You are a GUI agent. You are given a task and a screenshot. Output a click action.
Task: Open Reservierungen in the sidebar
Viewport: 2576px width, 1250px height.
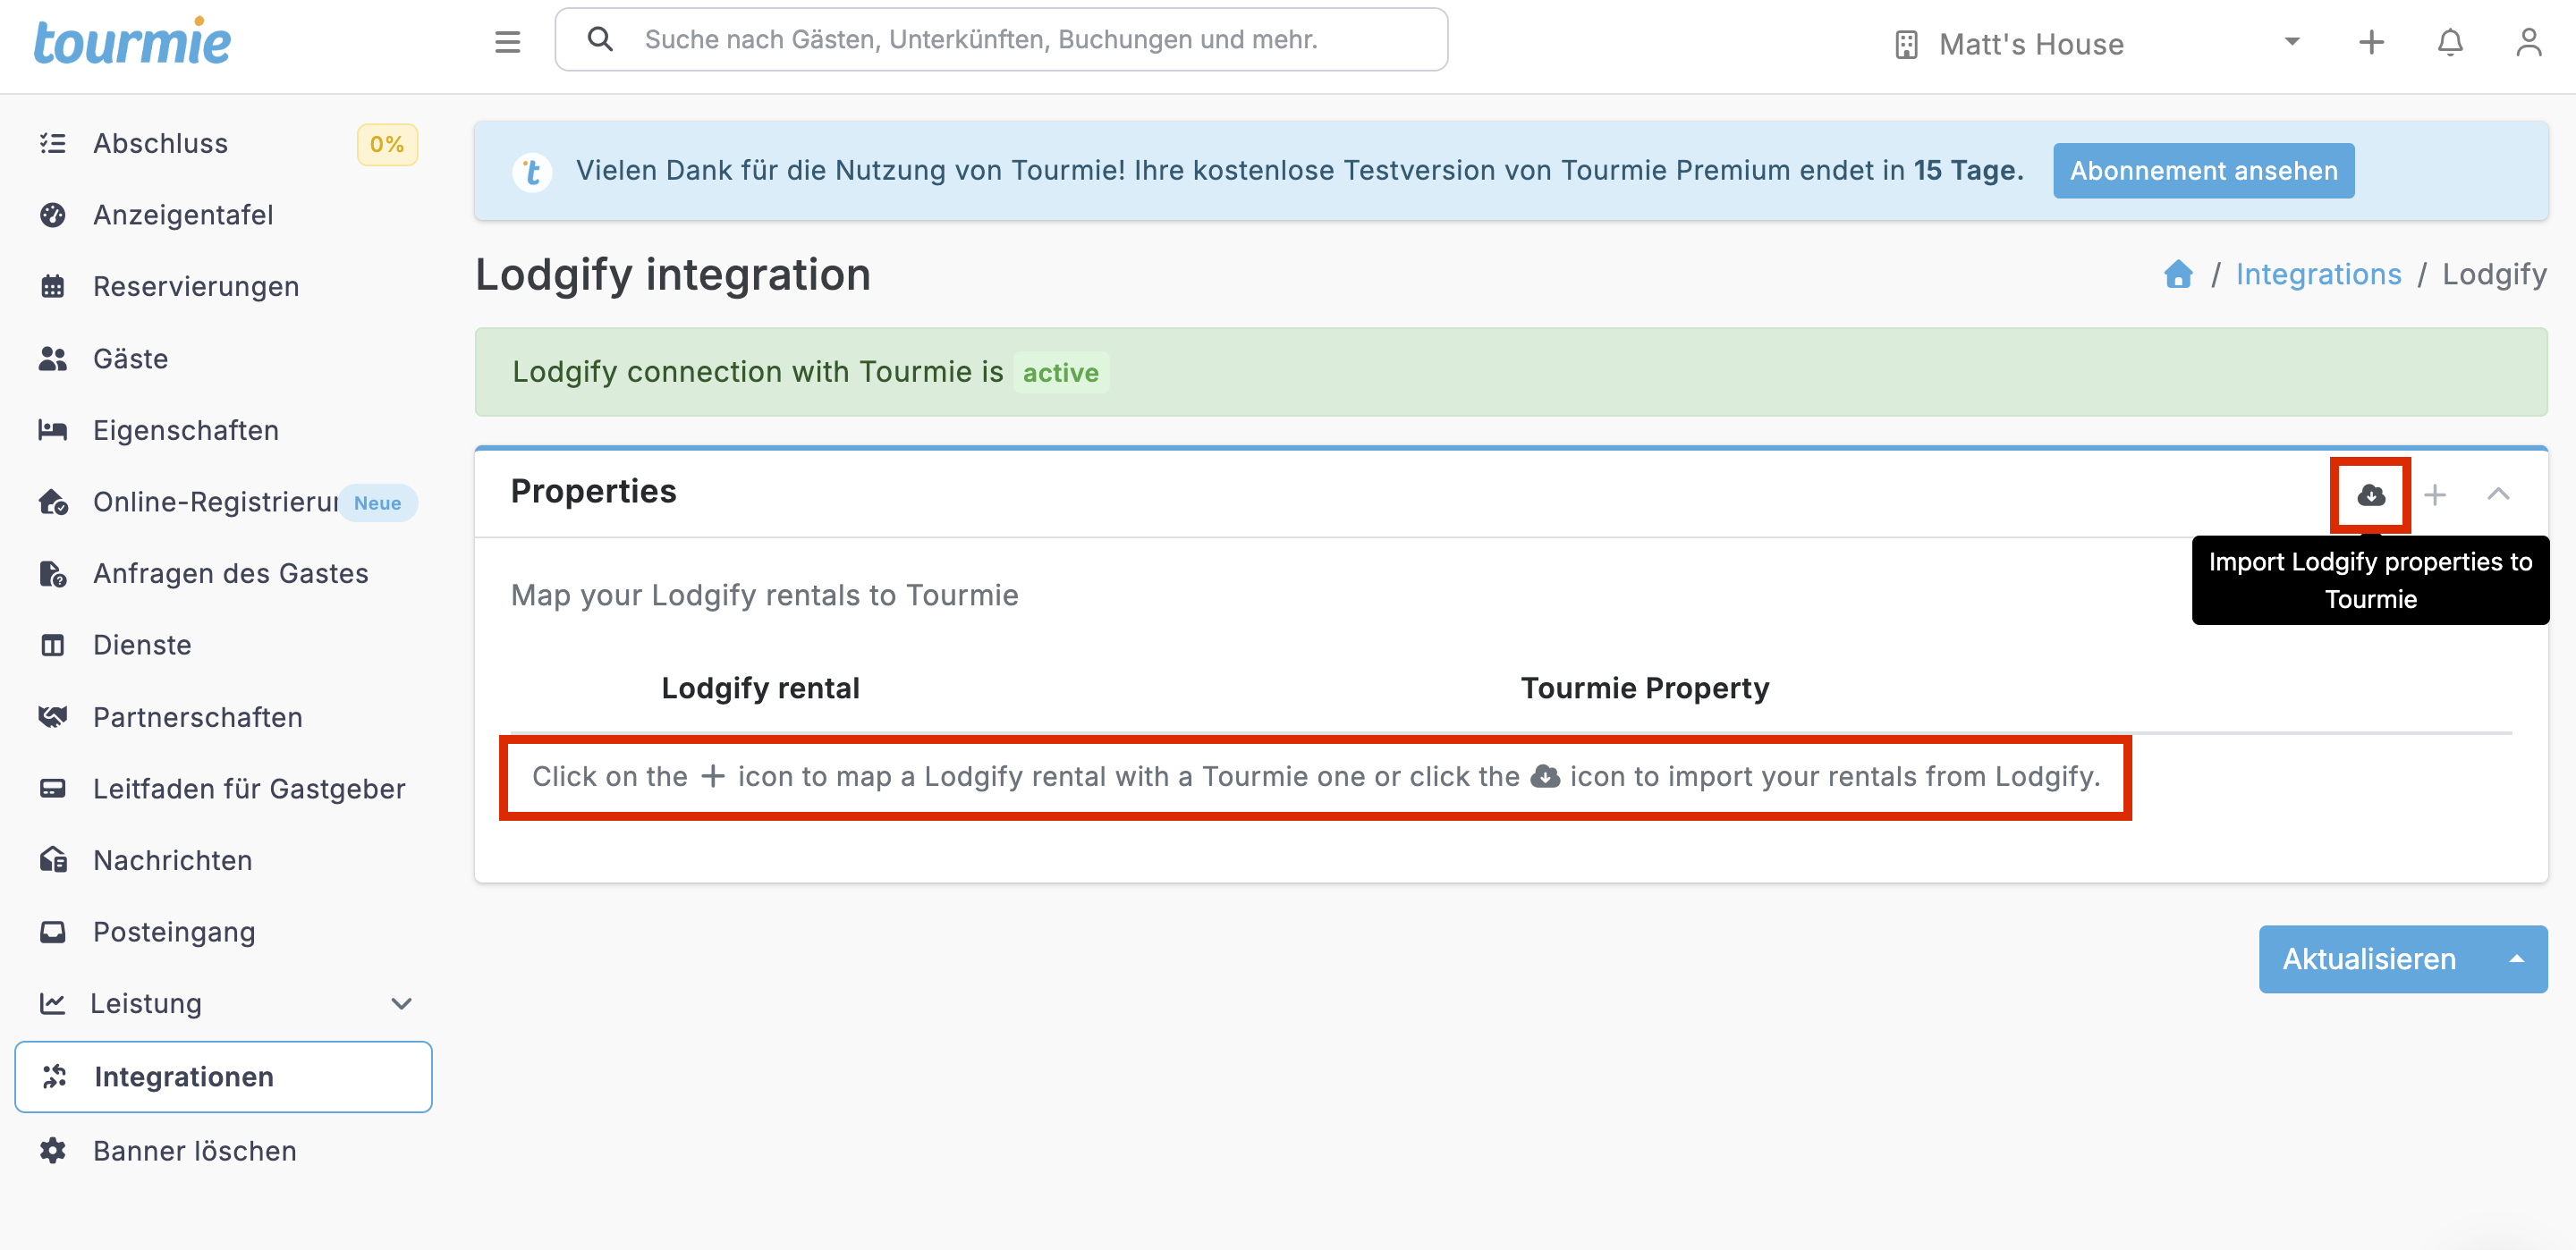196,287
